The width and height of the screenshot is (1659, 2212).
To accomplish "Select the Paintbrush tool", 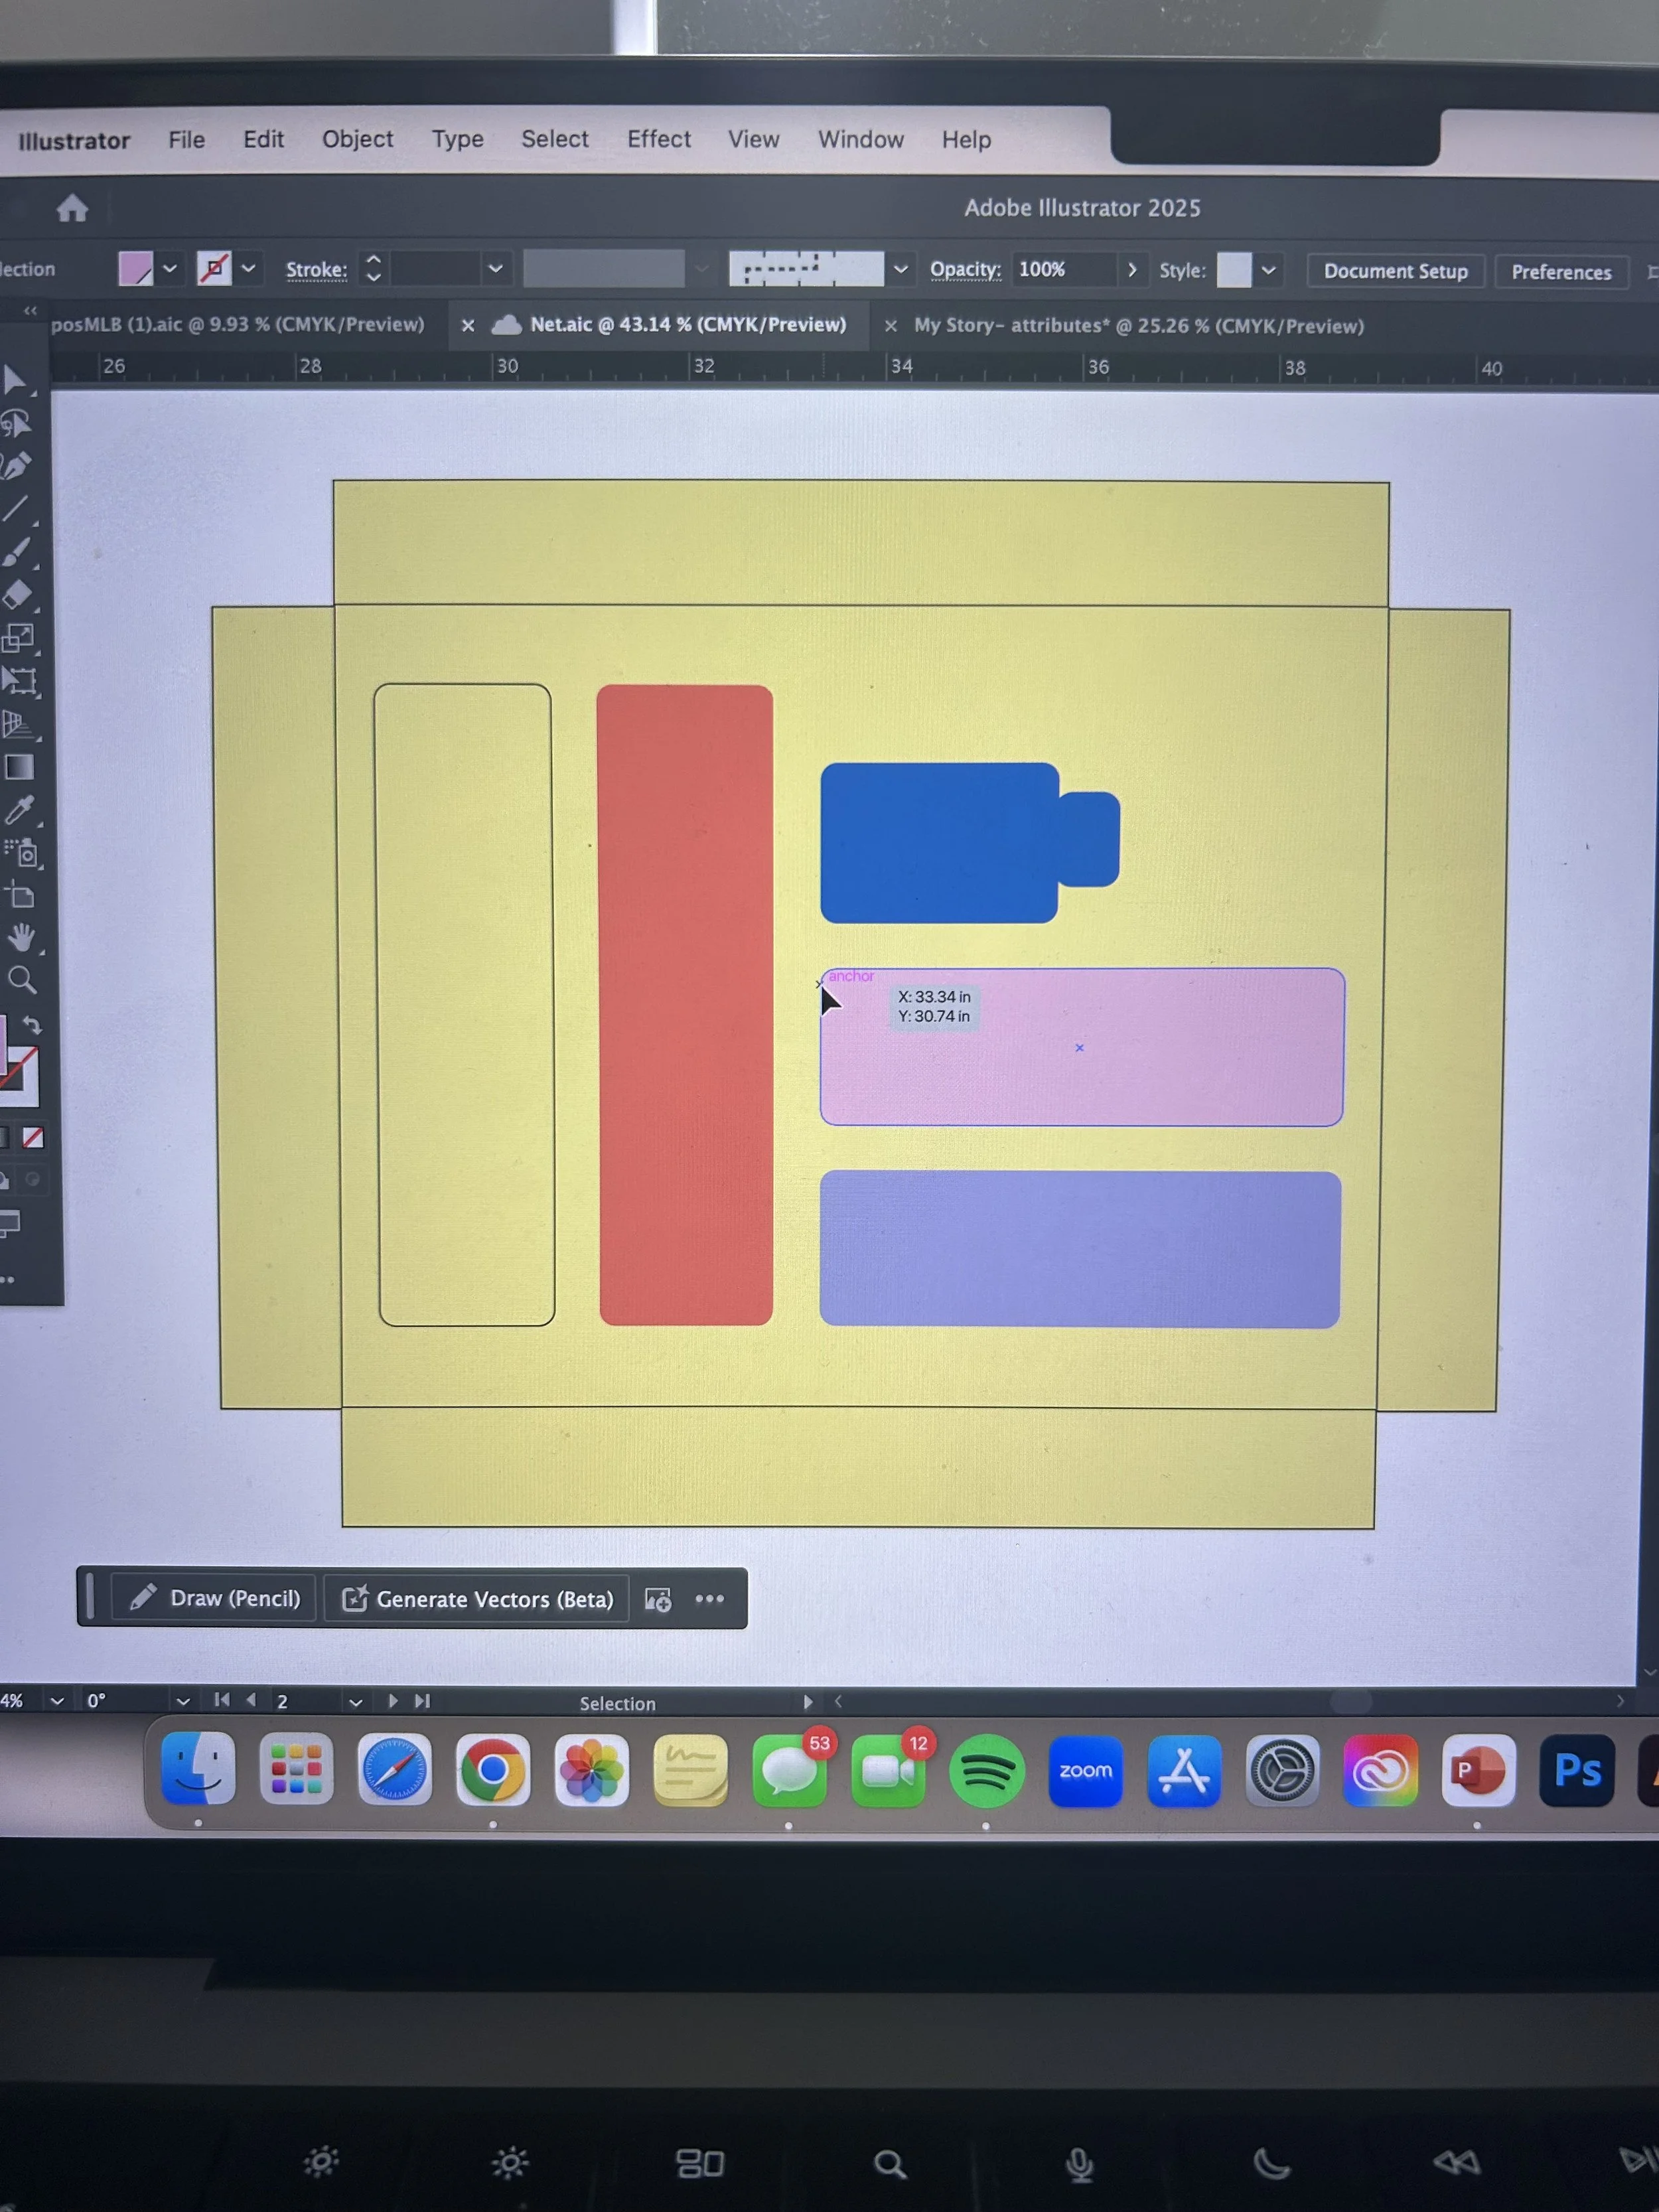I will [16, 552].
